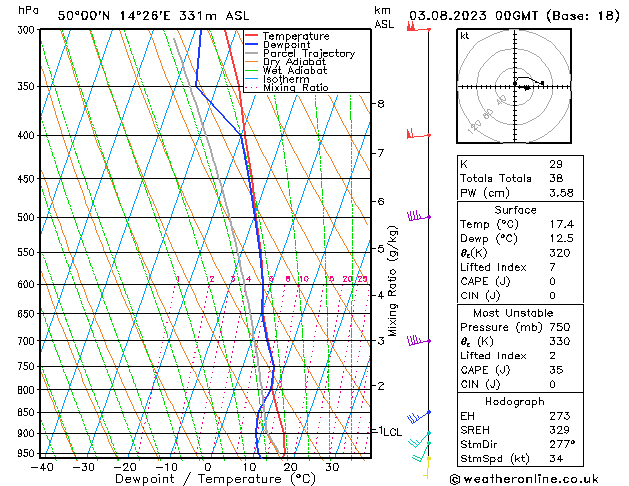Click the Dewpoint legend entry
Image resolution: width=629 pixels, height=486 pixels.
[286, 45]
